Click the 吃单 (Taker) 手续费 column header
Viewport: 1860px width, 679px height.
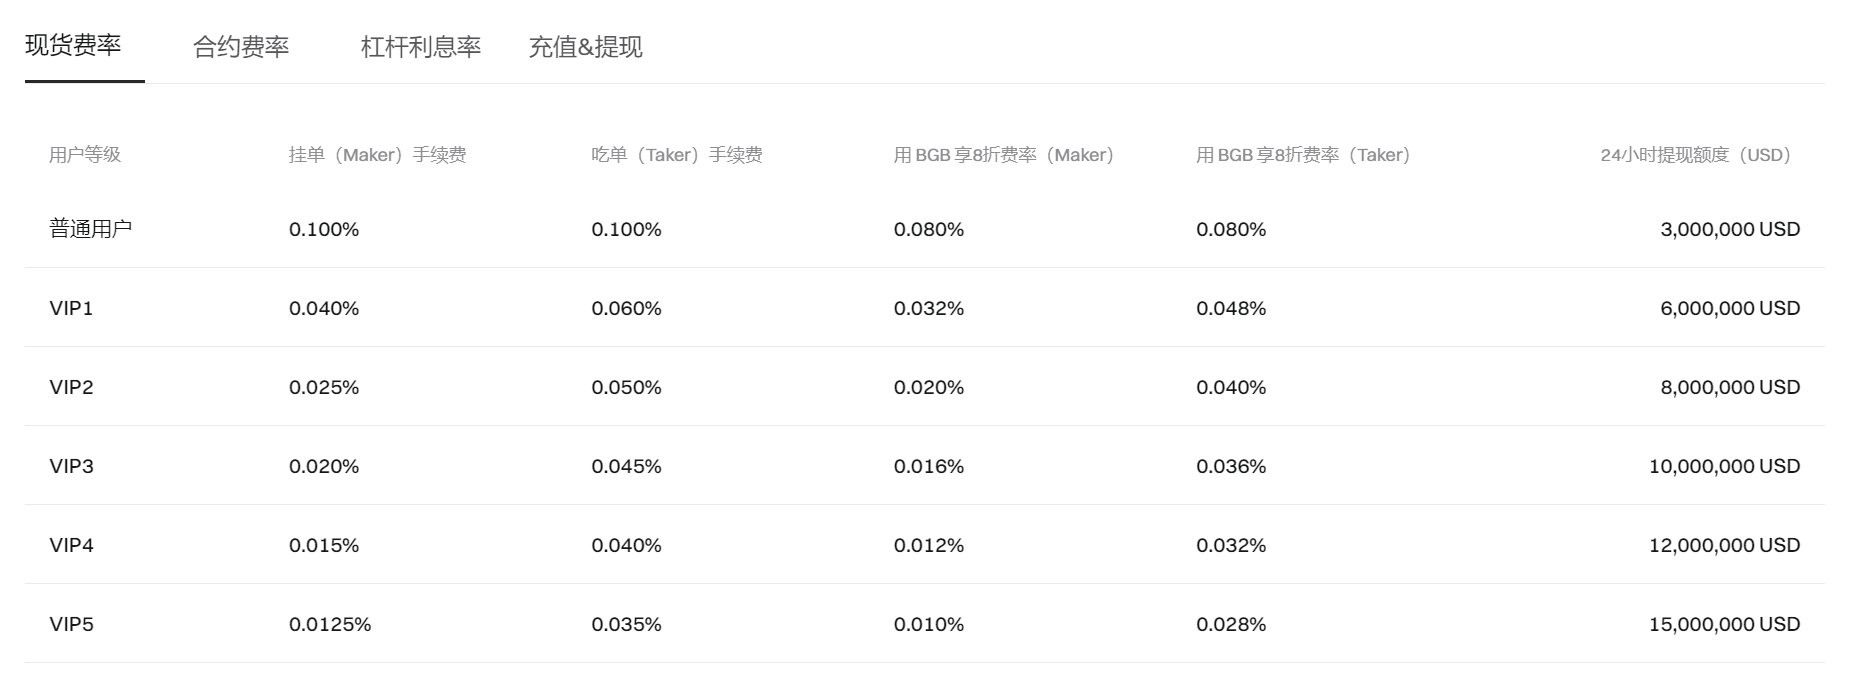tap(677, 155)
